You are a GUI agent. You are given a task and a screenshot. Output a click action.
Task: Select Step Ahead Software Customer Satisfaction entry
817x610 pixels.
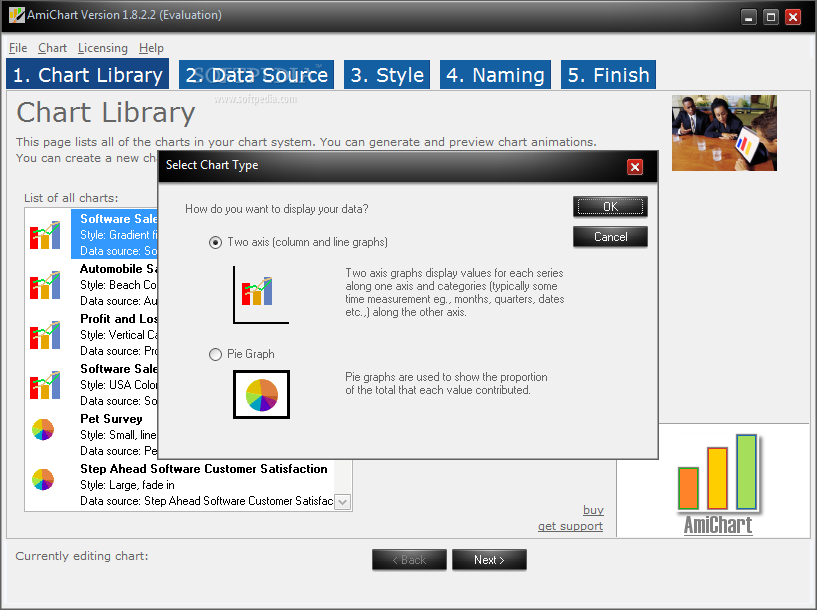tap(180, 484)
